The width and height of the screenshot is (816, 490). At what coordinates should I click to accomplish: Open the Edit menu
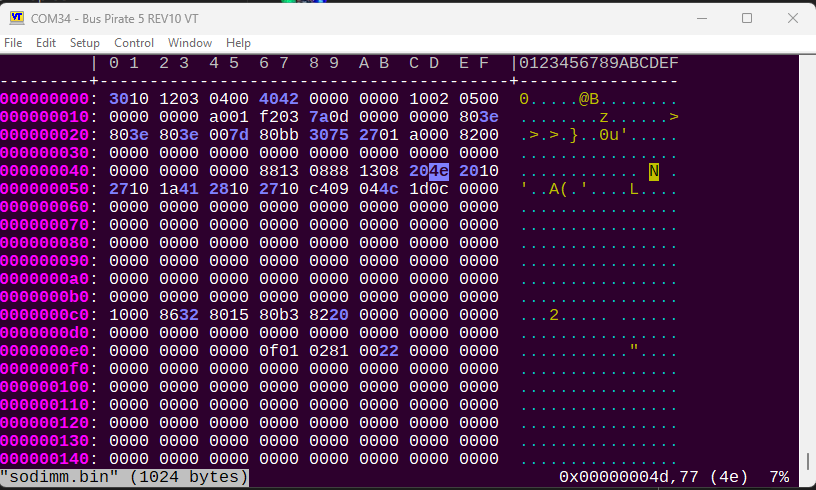pos(46,43)
